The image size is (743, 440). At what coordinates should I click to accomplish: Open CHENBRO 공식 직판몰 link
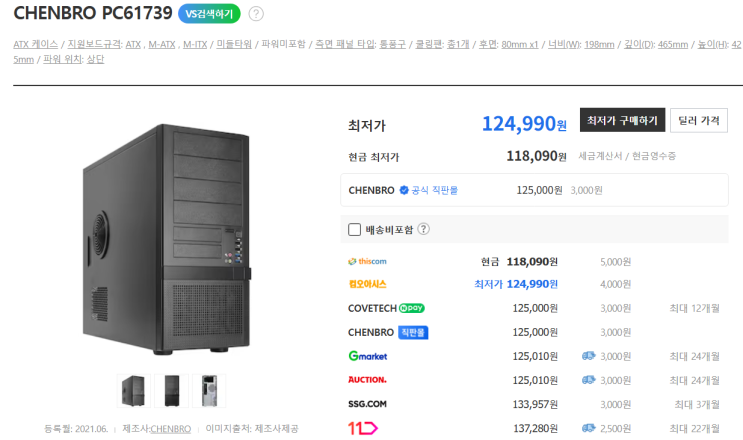(x=435, y=190)
